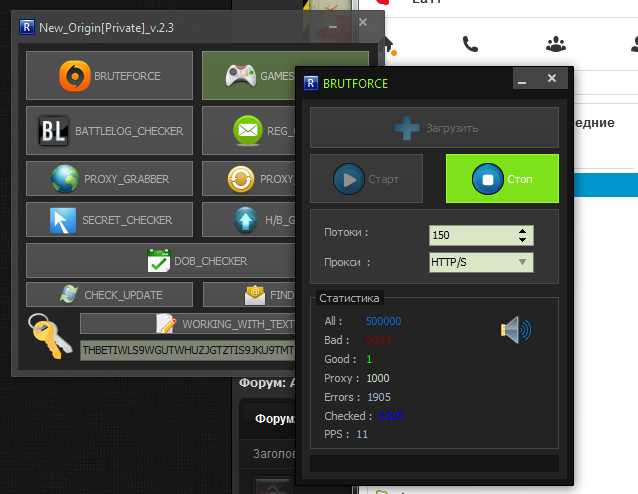Click the license key text field
The height and width of the screenshot is (494, 638).
pos(188,350)
